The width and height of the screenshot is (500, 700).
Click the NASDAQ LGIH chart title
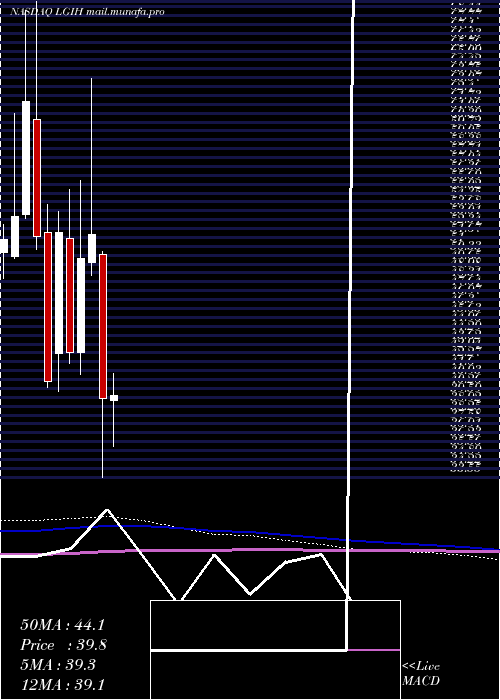pyautogui.click(x=87, y=12)
